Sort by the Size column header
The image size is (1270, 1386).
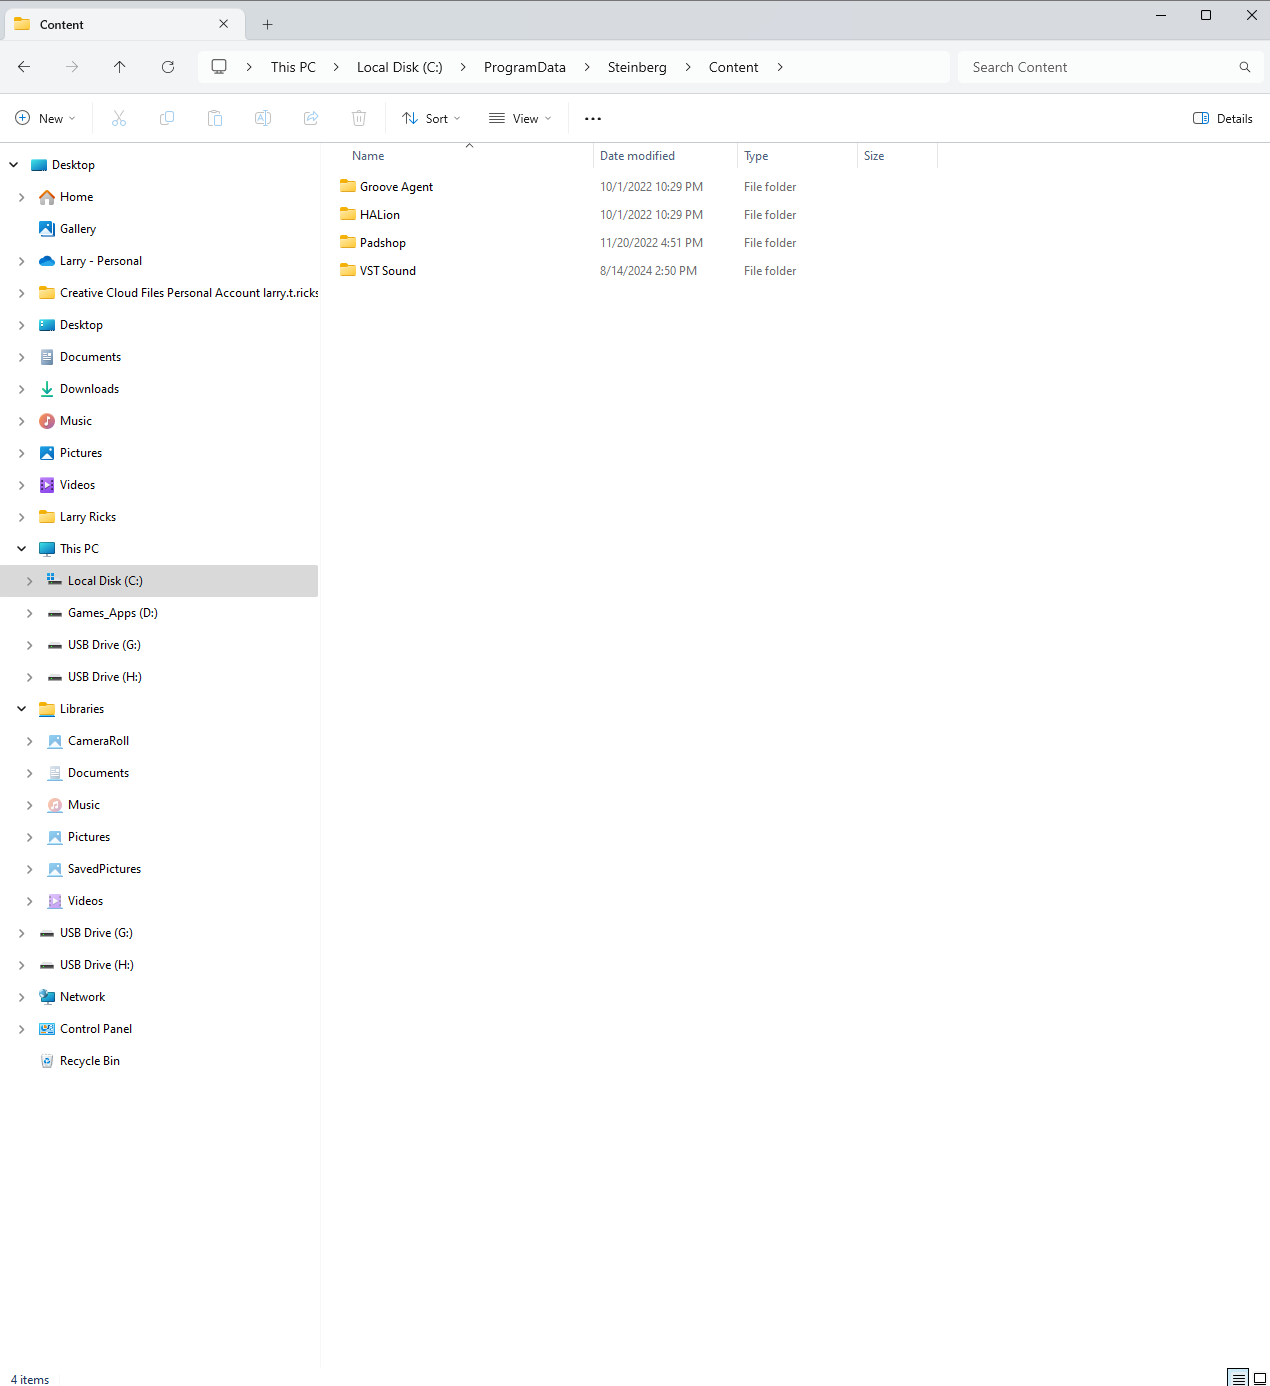click(x=897, y=156)
